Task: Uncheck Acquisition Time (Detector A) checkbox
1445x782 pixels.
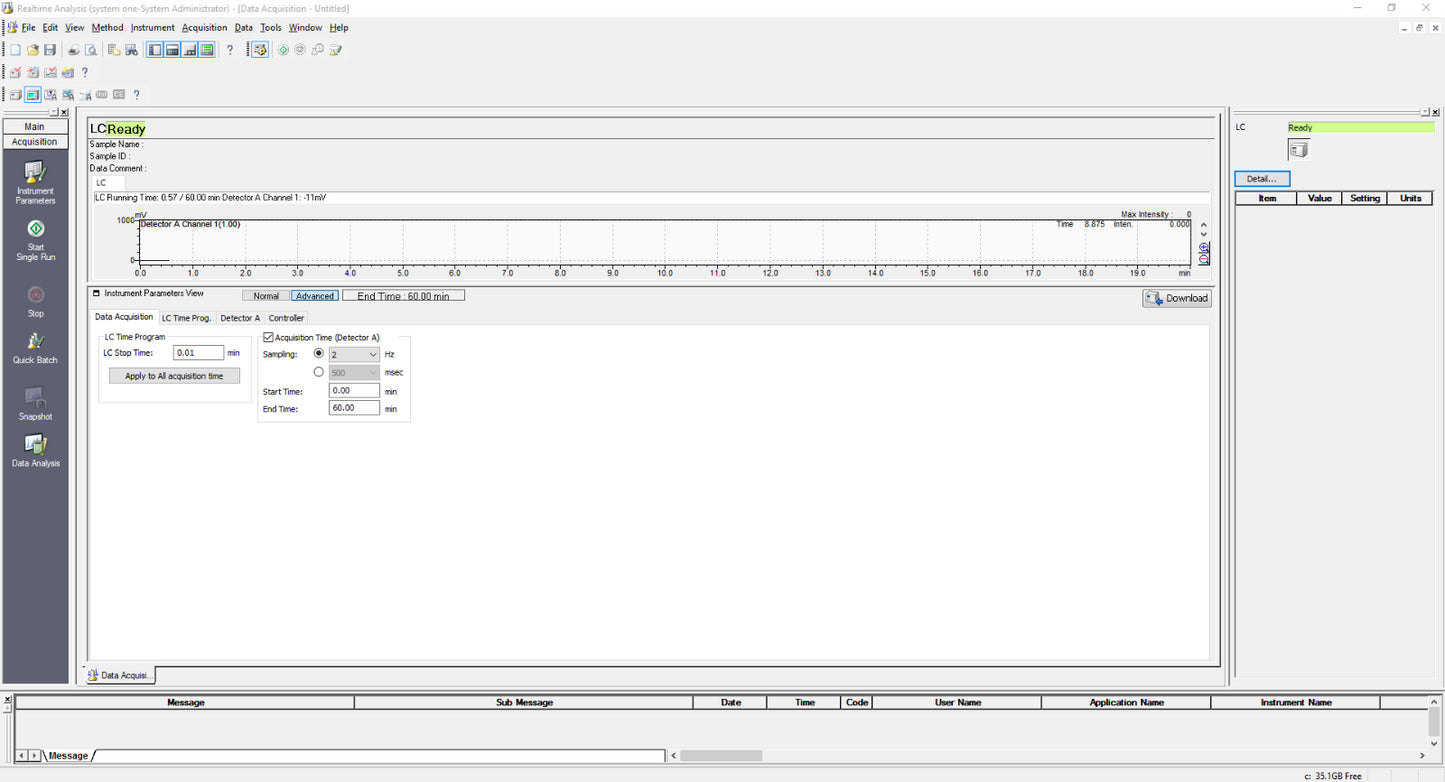Action: 268,338
